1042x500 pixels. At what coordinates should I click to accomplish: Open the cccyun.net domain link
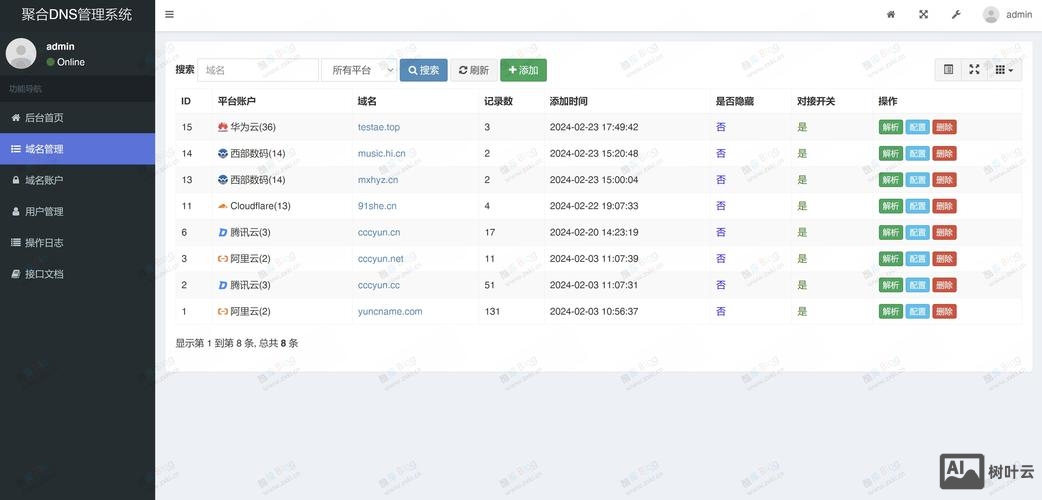[x=380, y=258]
